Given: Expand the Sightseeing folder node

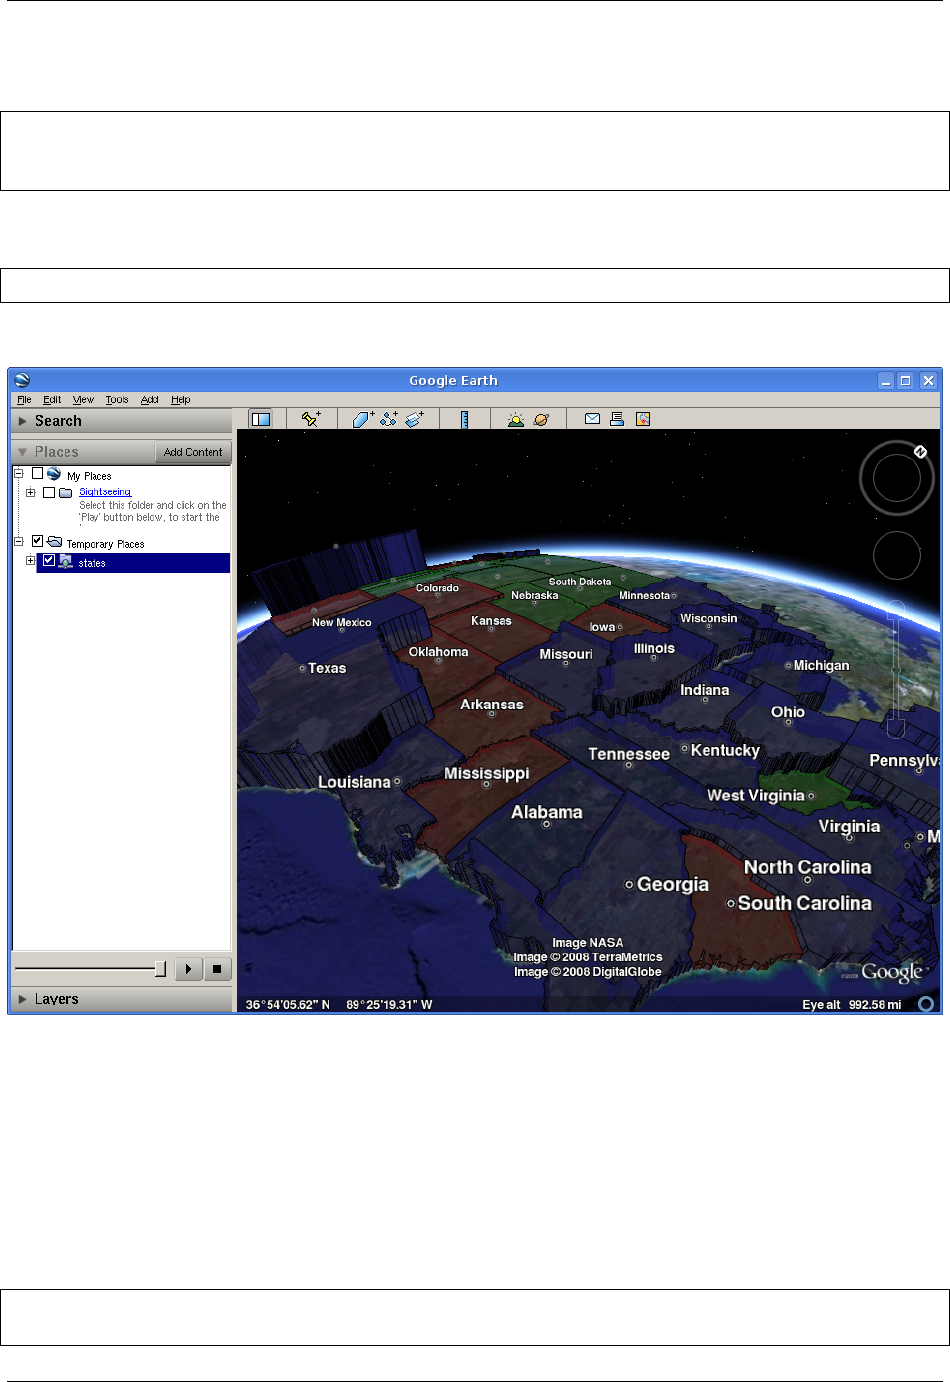Looking at the screenshot, I should tap(30, 492).
